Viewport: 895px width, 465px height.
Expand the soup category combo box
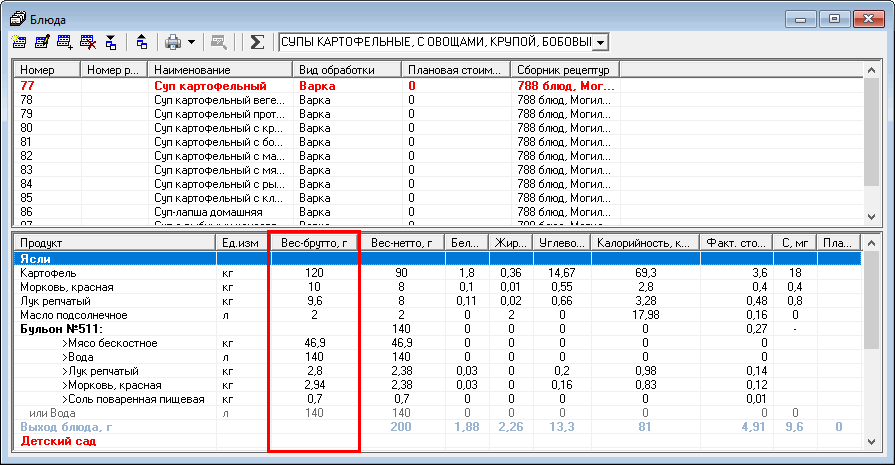click(x=600, y=43)
